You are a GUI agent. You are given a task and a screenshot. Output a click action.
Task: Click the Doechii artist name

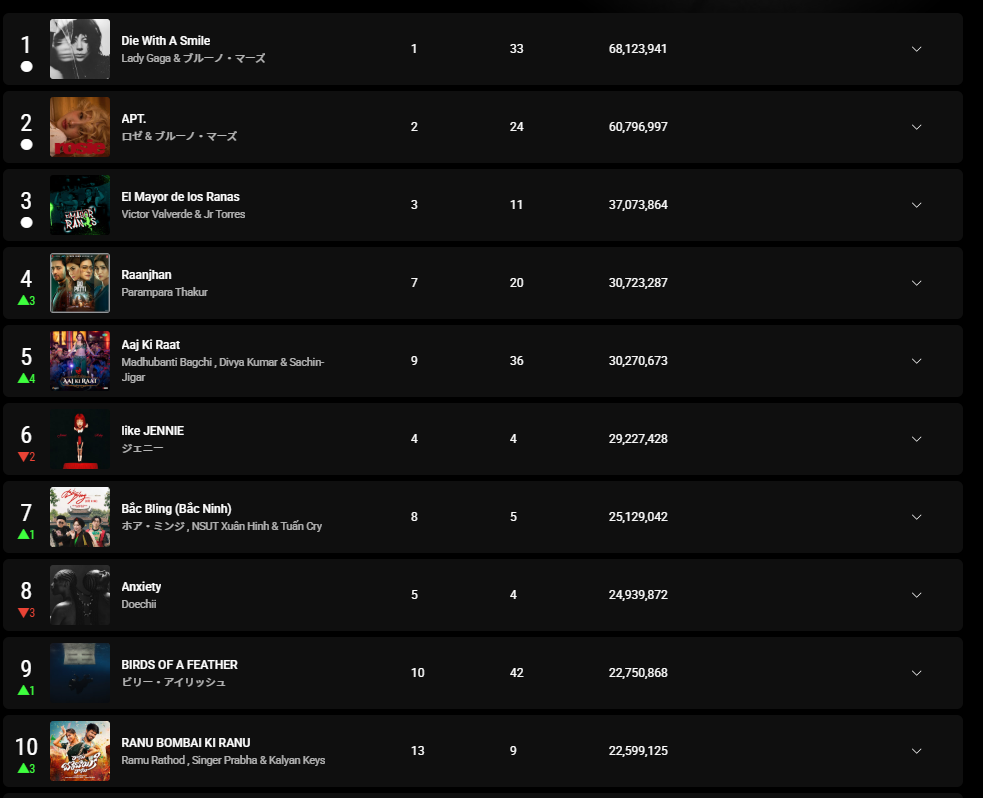[x=139, y=604]
